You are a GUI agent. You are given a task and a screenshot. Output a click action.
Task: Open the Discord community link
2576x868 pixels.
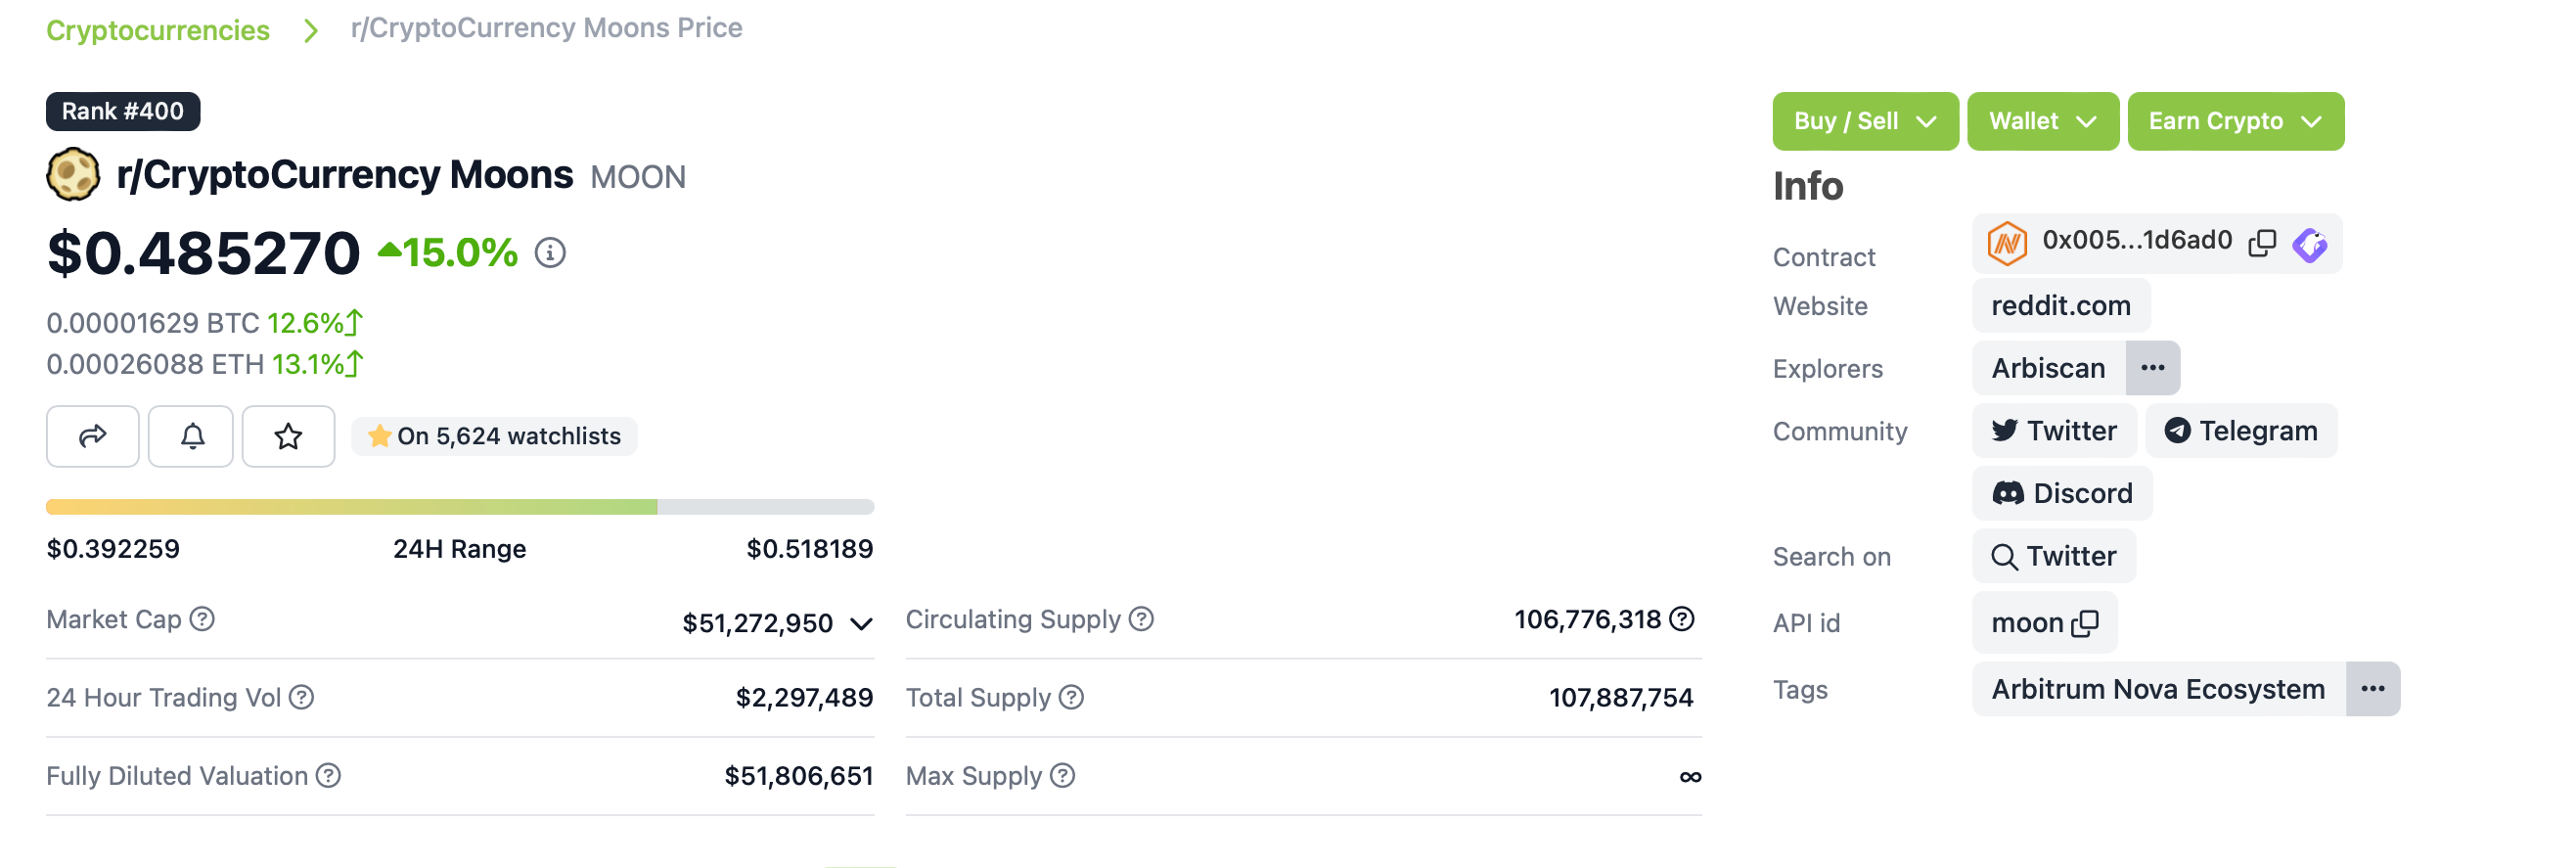pos(2062,493)
